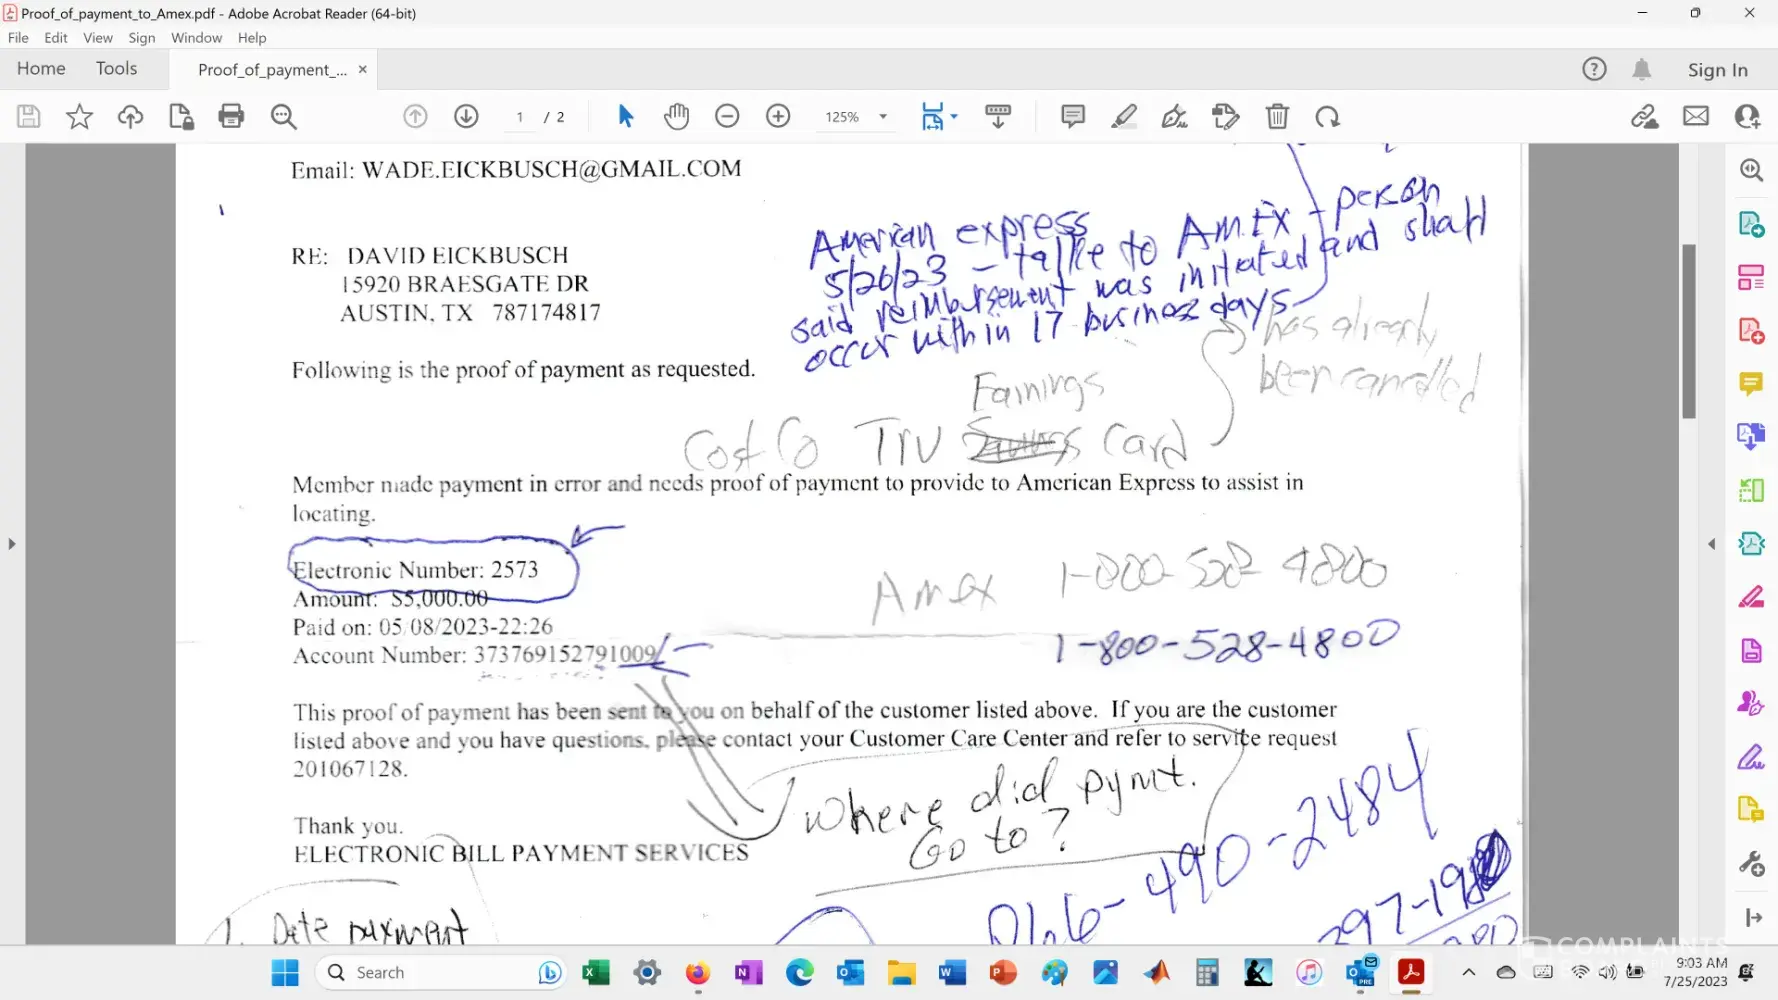The image size is (1778, 1000).
Task: Open the 125% zoom level dropdown
Action: click(x=882, y=117)
